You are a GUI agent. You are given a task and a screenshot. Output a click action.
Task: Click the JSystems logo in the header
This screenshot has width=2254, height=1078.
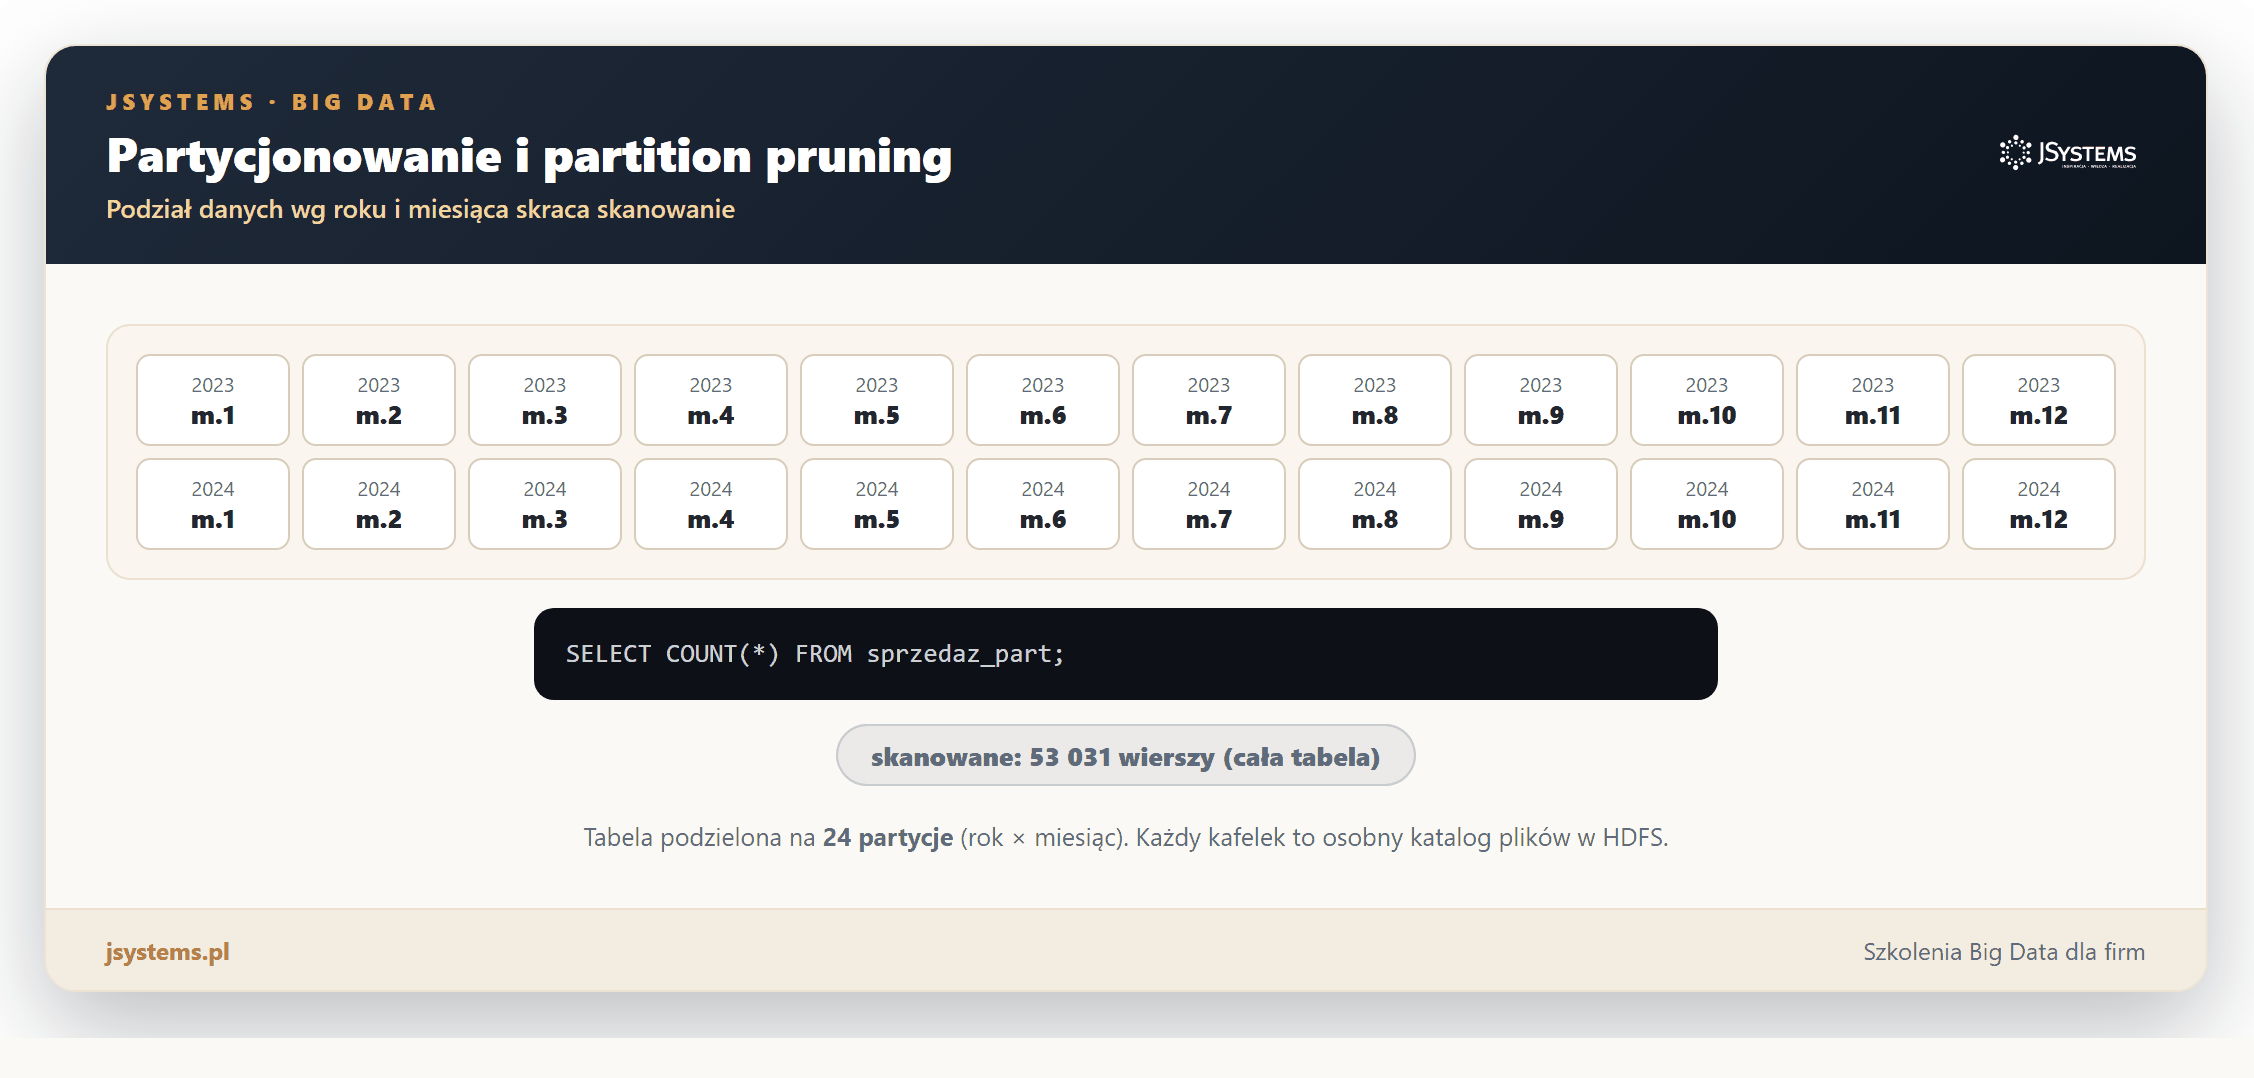click(2067, 153)
